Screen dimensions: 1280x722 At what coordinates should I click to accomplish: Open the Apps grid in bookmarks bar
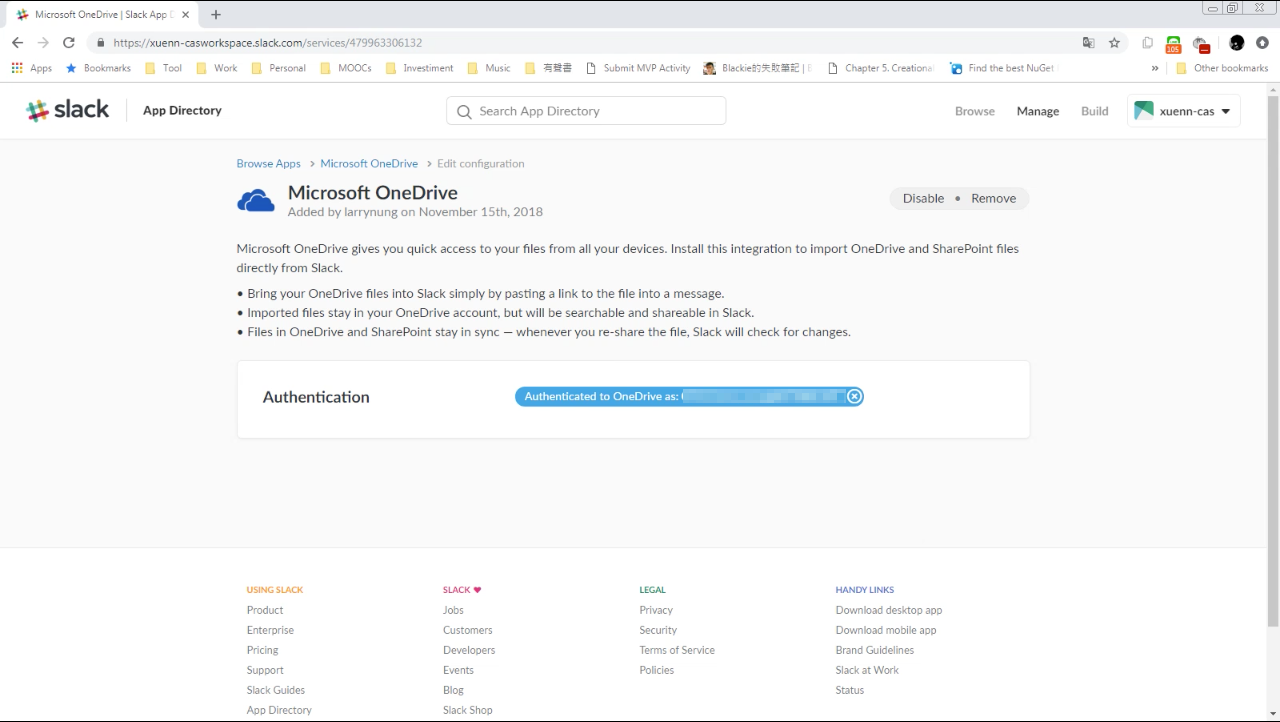[31, 68]
